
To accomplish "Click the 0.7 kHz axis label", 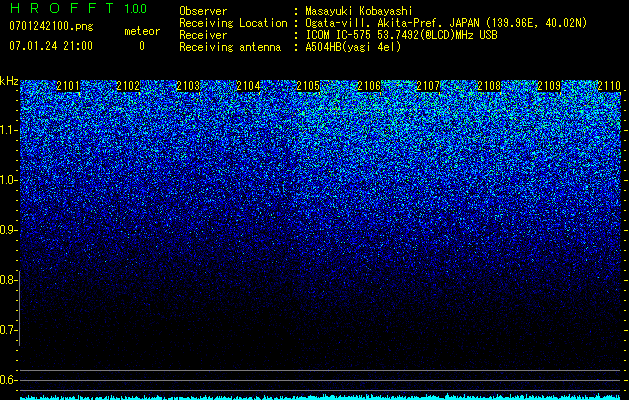I will (x=8, y=330).
